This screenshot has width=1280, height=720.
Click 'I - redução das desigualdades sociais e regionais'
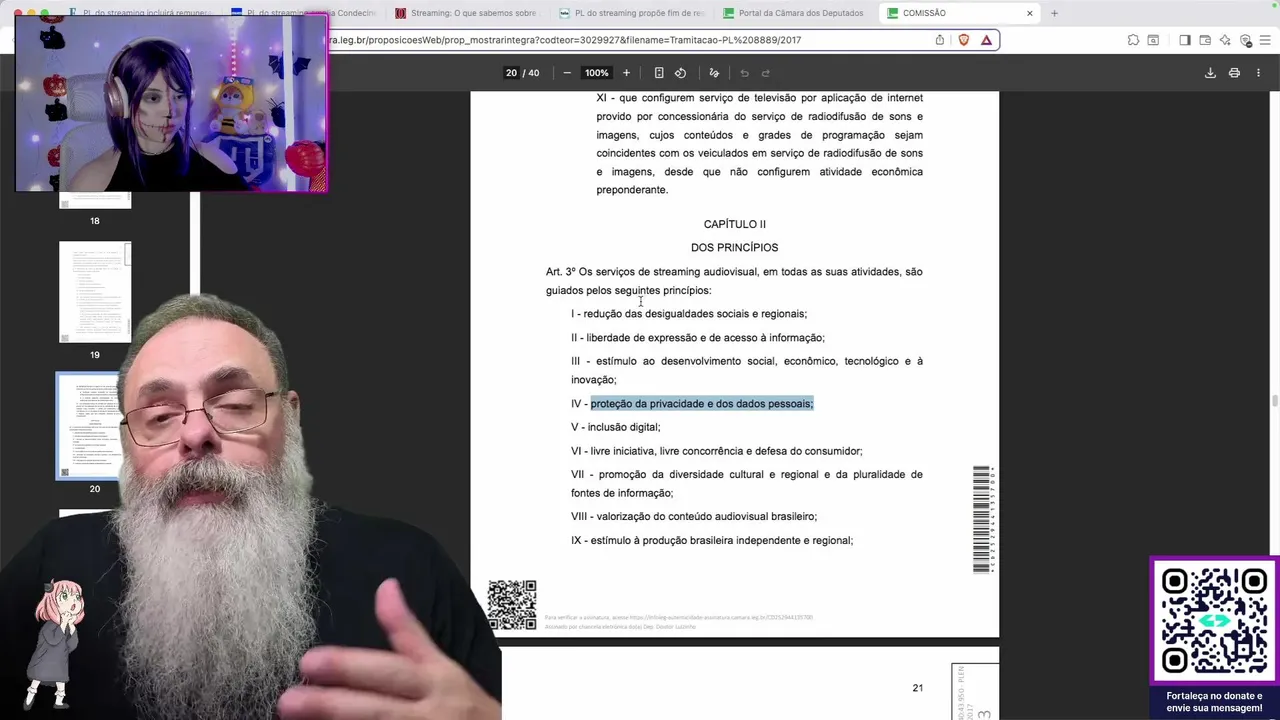[689, 314]
